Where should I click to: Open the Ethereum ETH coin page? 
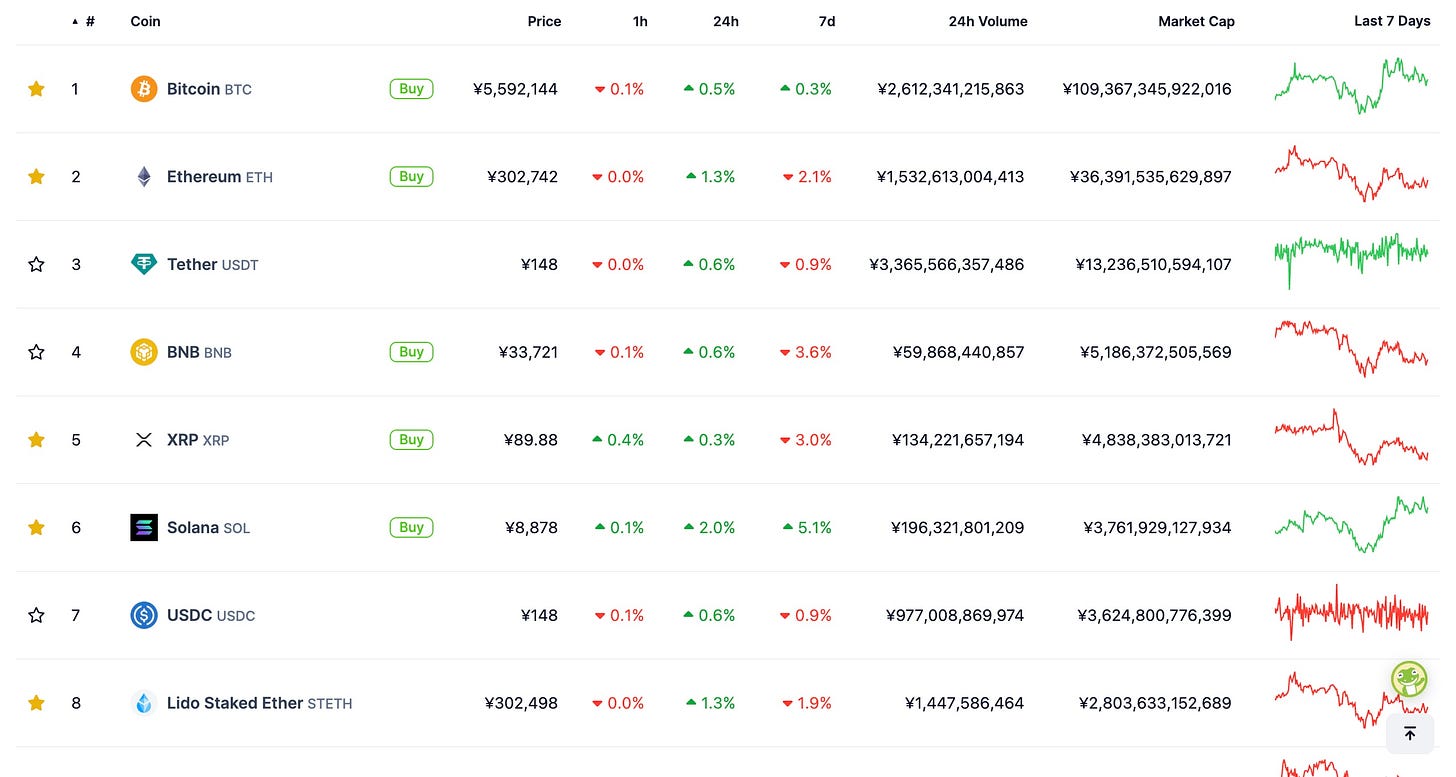[x=220, y=177]
